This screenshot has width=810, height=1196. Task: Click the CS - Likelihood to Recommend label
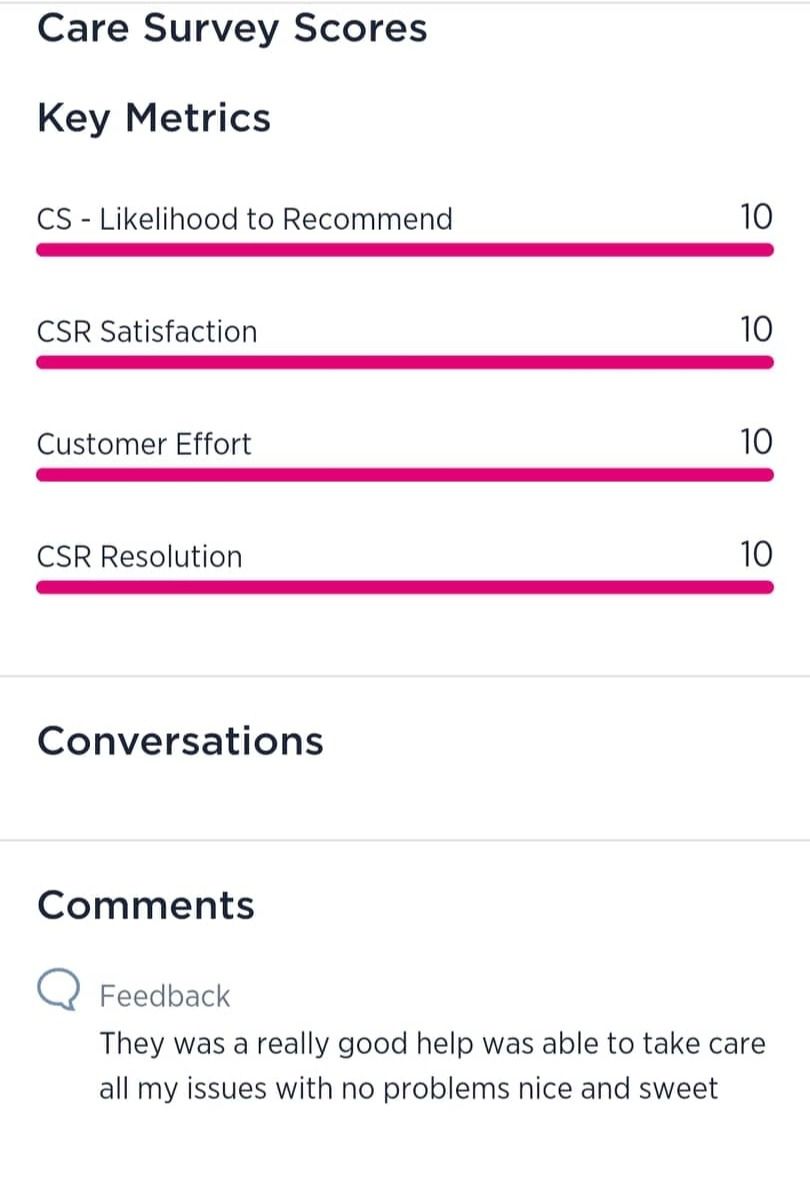tap(245, 219)
